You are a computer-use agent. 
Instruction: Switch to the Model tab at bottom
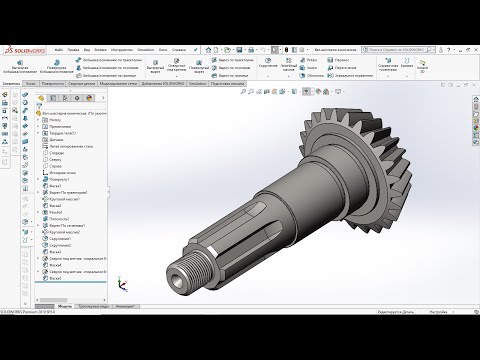(x=65, y=306)
